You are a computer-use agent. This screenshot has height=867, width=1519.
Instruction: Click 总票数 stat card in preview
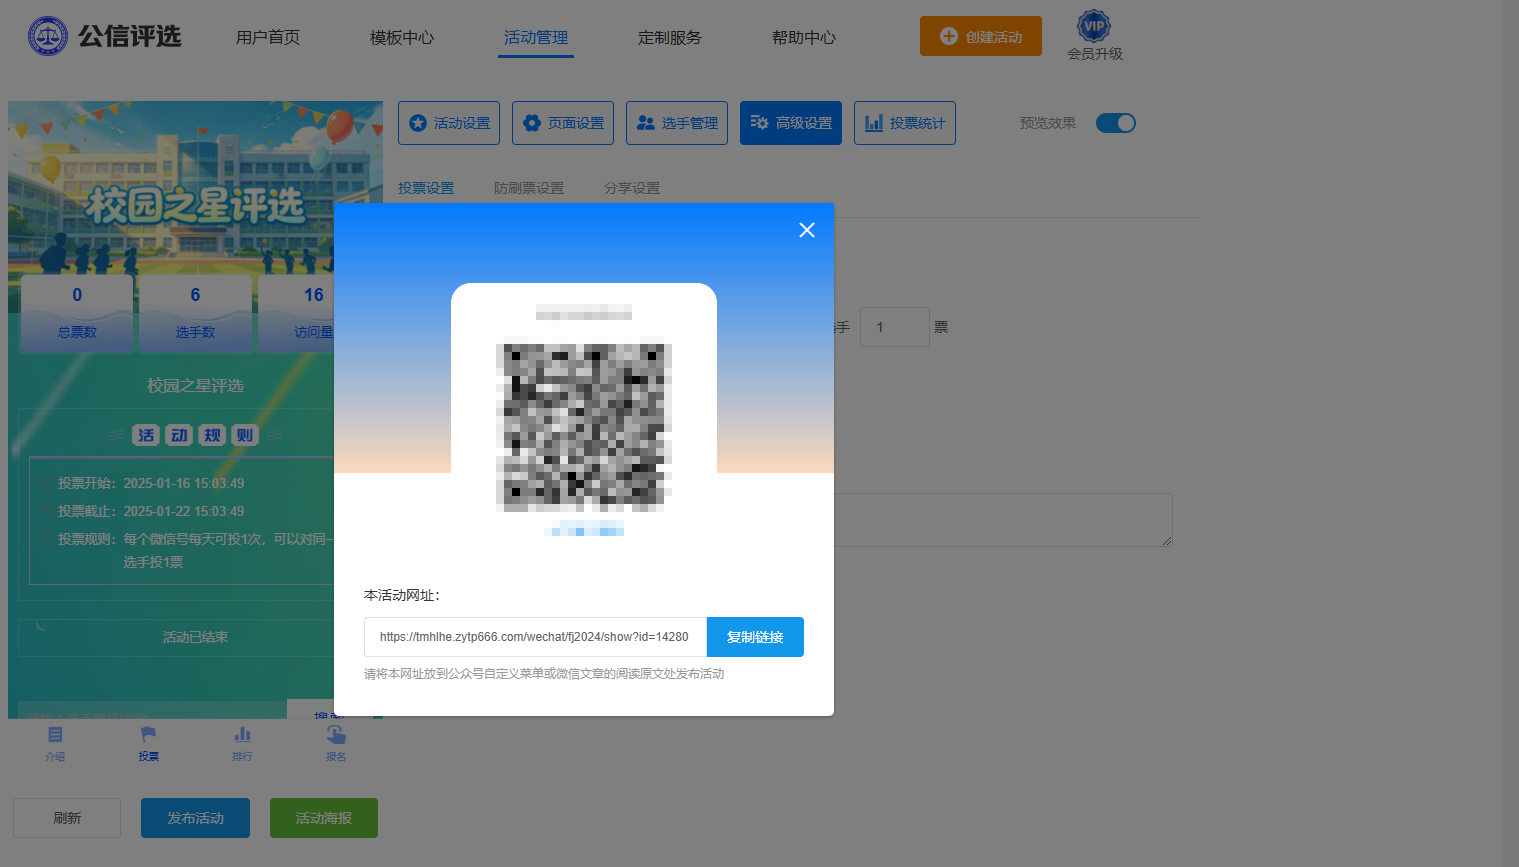tap(77, 313)
